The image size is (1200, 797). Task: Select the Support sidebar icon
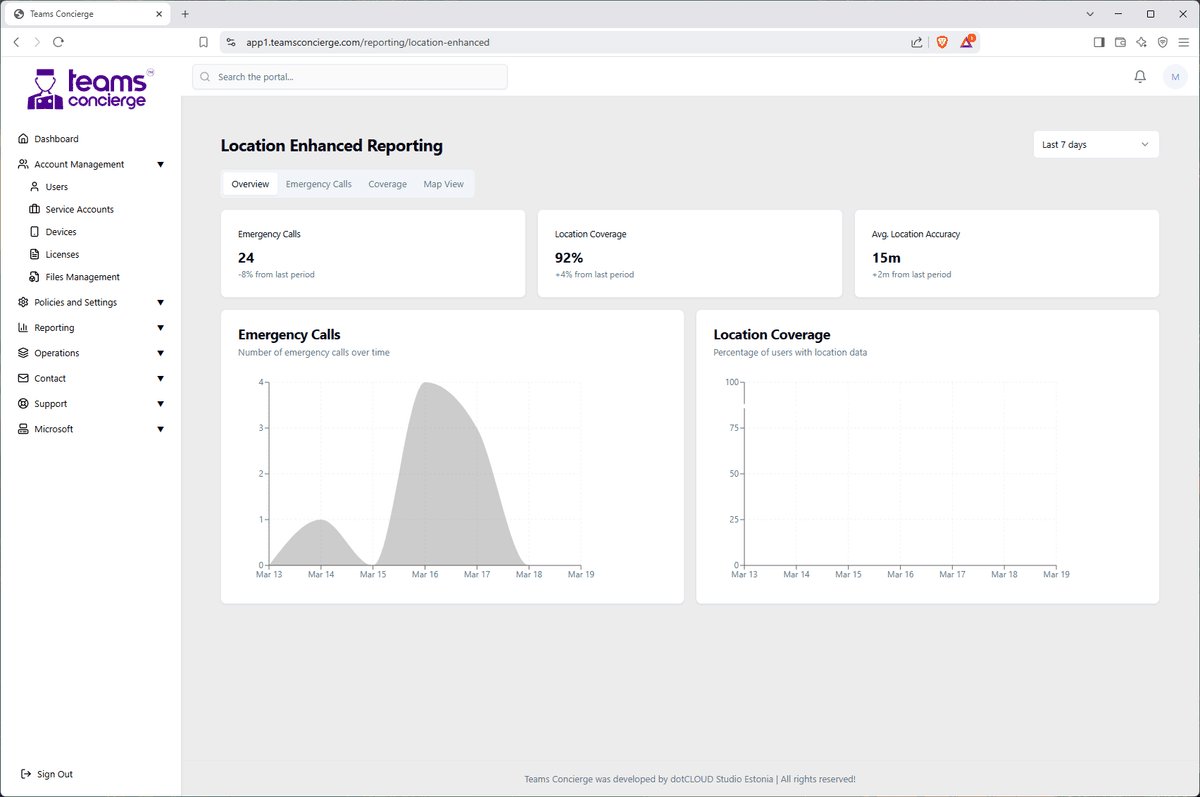tap(22, 403)
